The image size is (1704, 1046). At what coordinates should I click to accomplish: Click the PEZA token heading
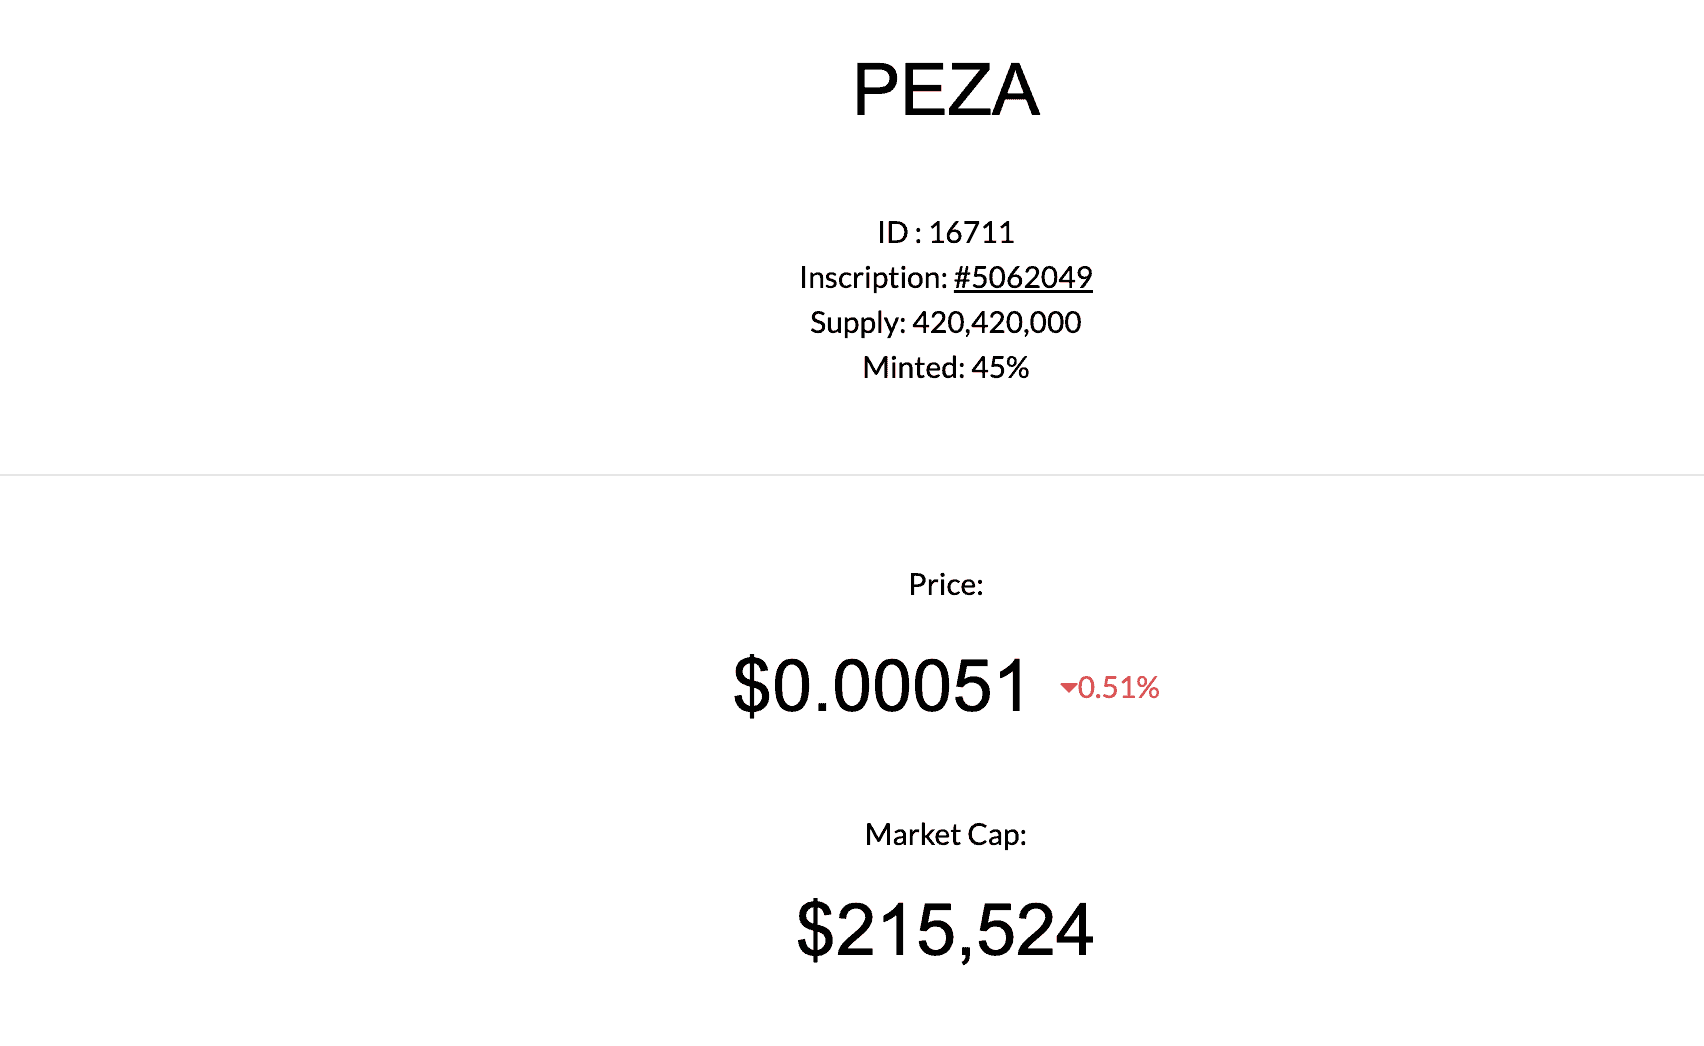tap(946, 90)
